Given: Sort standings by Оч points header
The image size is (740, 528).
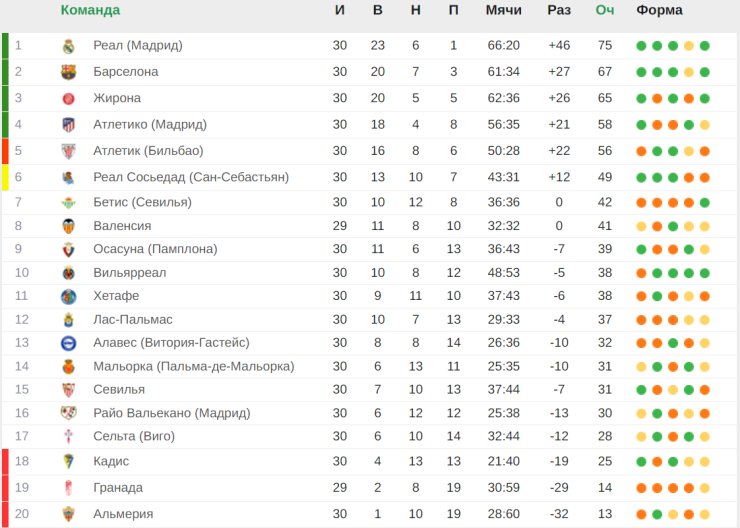Looking at the screenshot, I should coord(605,10).
